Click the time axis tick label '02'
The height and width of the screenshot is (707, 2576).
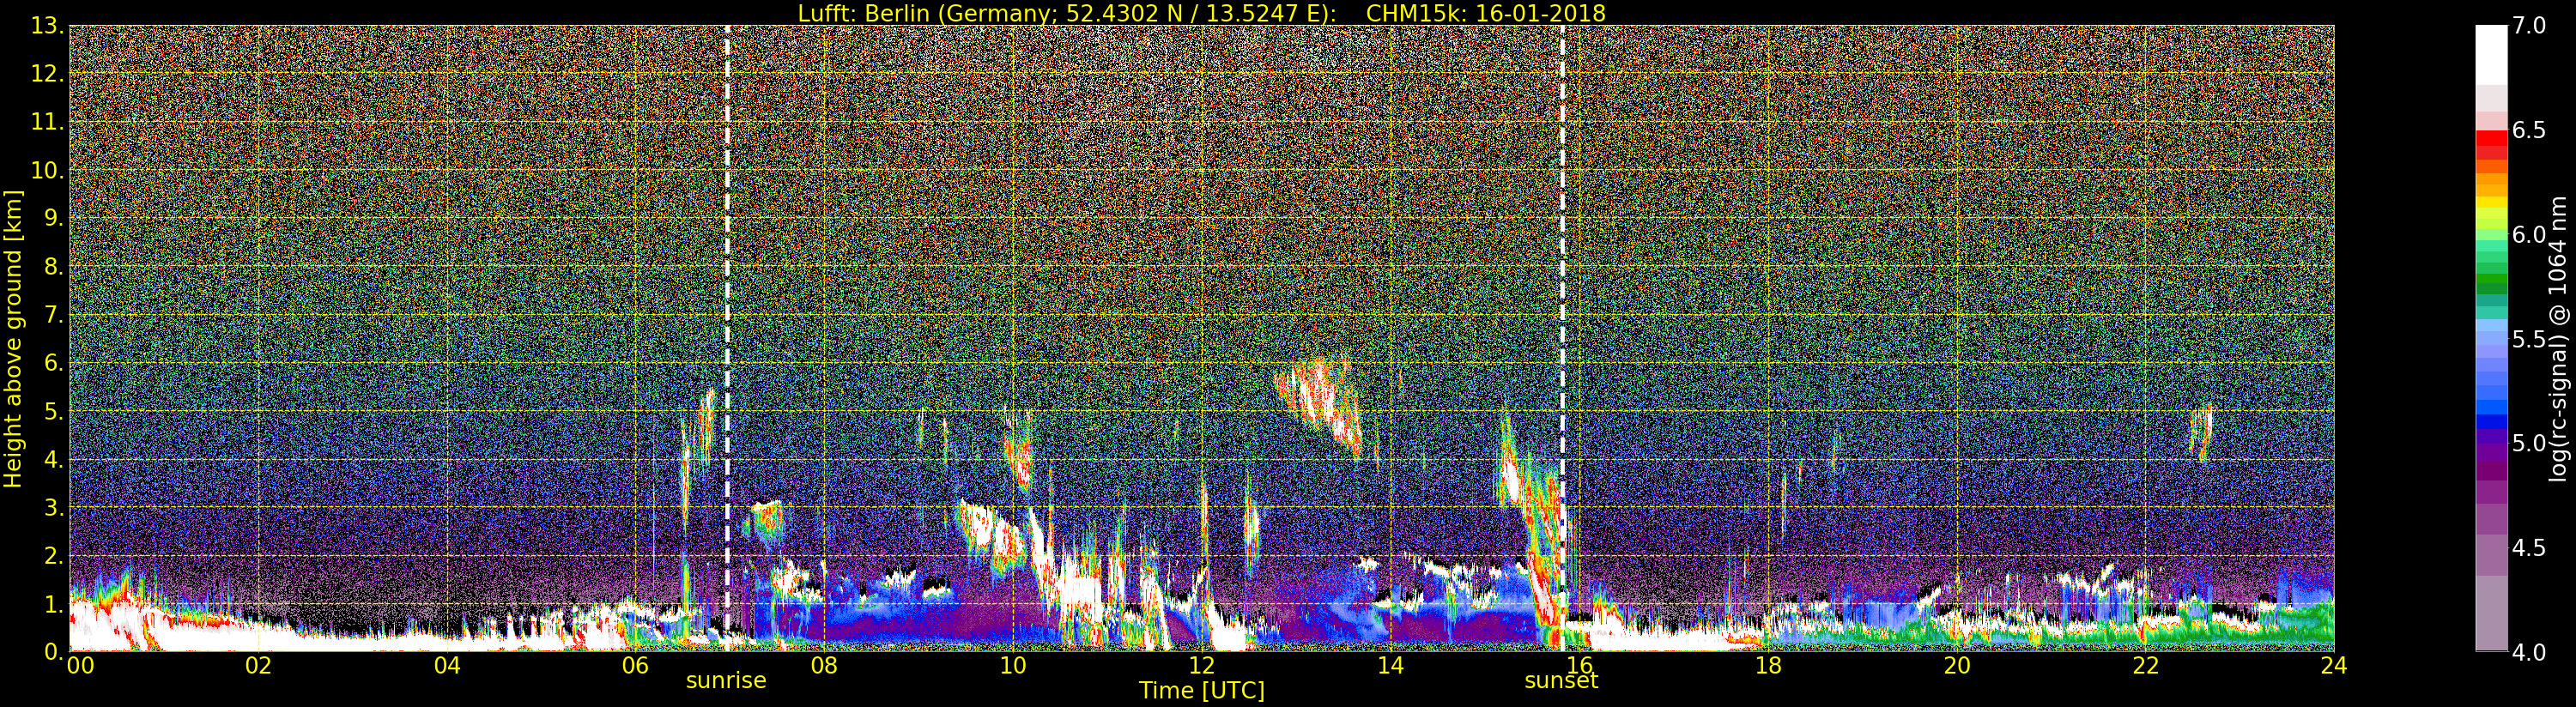click(258, 665)
